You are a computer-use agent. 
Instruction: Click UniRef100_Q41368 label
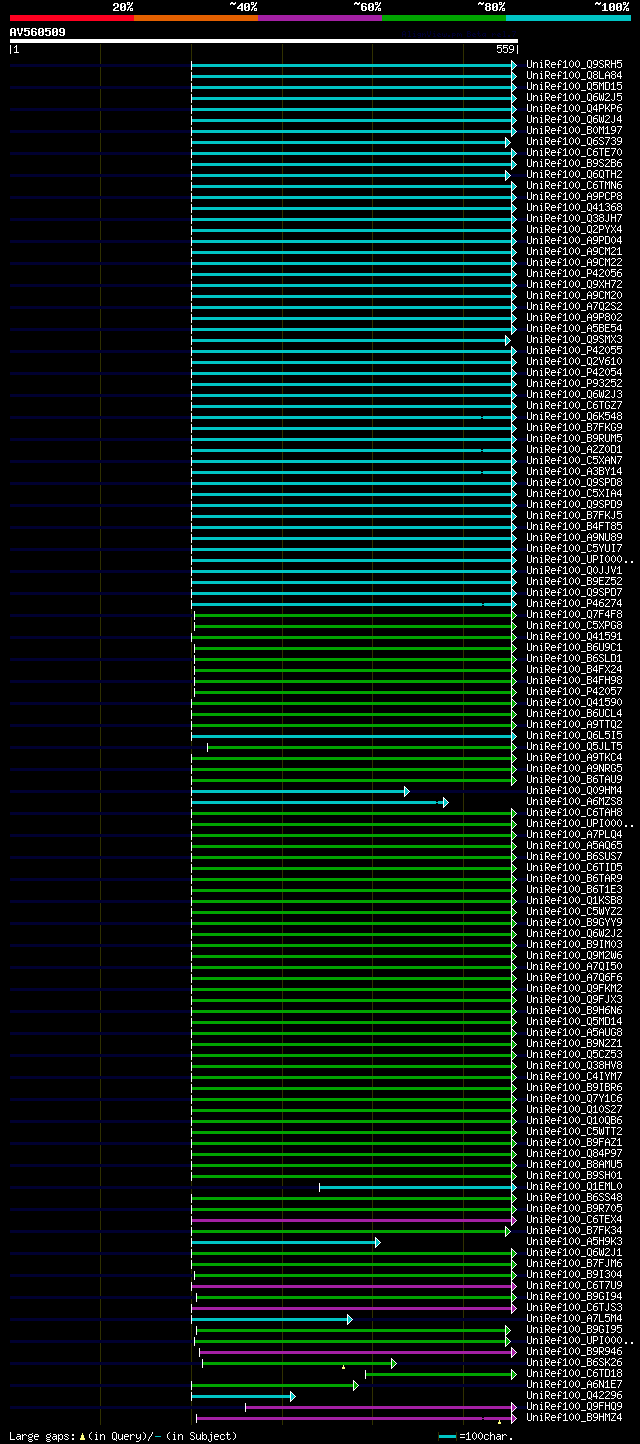pyautogui.click(x=574, y=207)
